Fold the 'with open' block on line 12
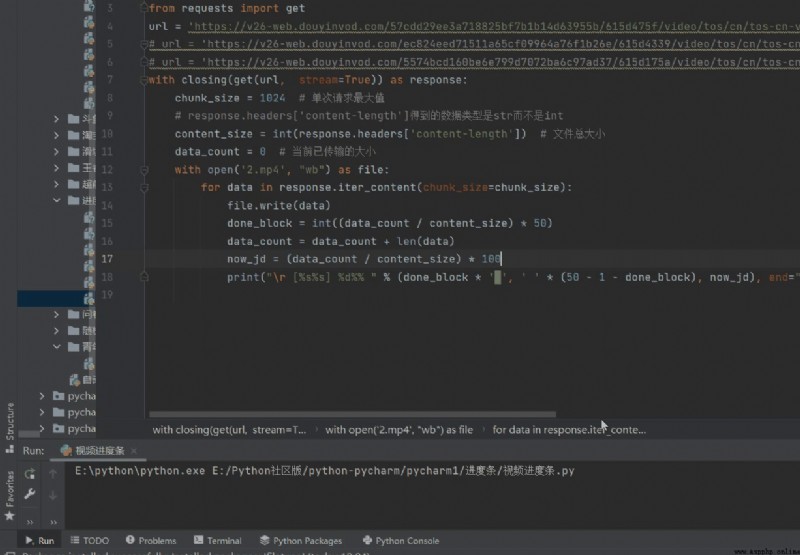This screenshot has height=555, width=800. pyautogui.click(x=144, y=170)
